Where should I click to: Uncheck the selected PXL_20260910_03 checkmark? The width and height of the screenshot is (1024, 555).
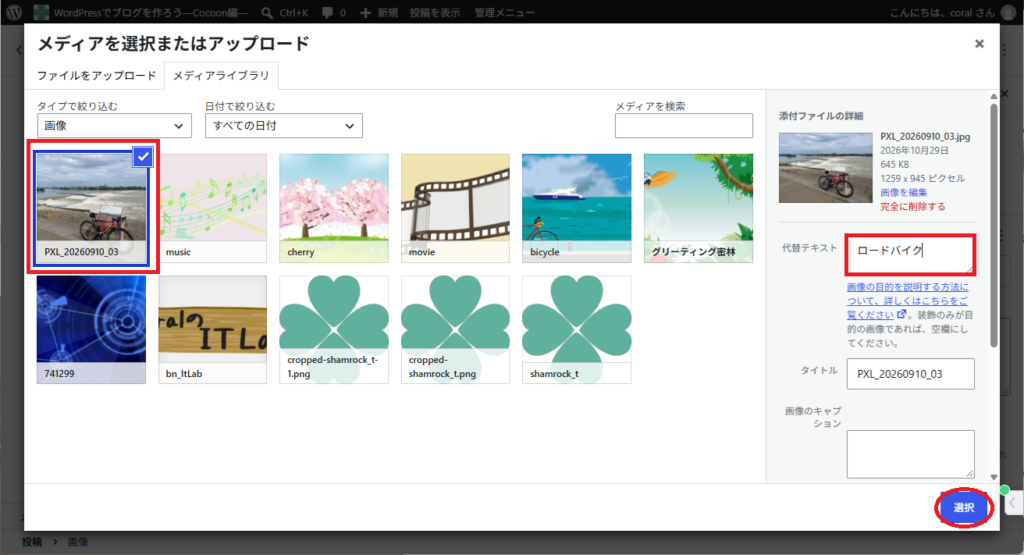(143, 157)
